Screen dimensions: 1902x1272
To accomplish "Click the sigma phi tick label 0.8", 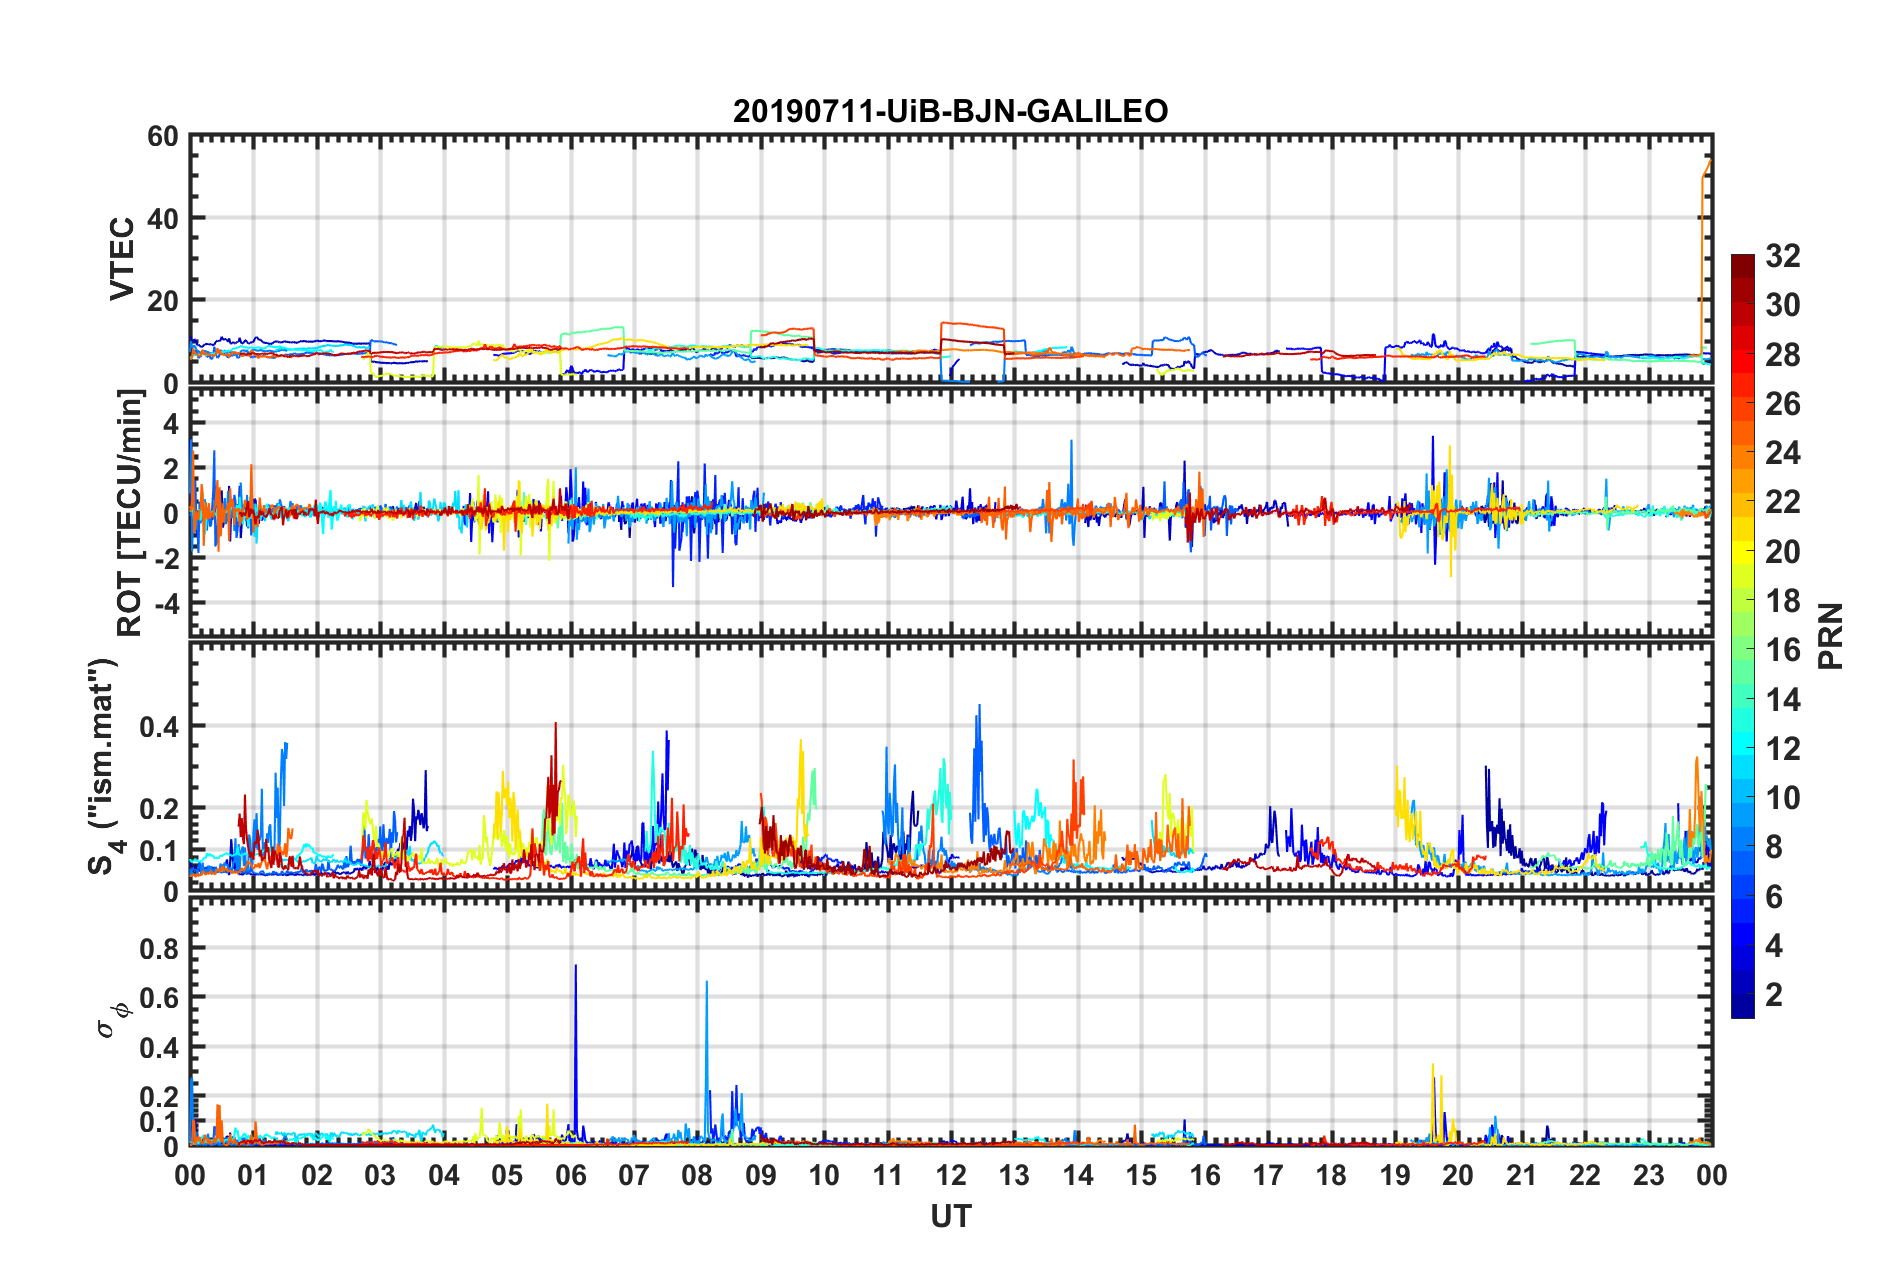I will [x=159, y=948].
